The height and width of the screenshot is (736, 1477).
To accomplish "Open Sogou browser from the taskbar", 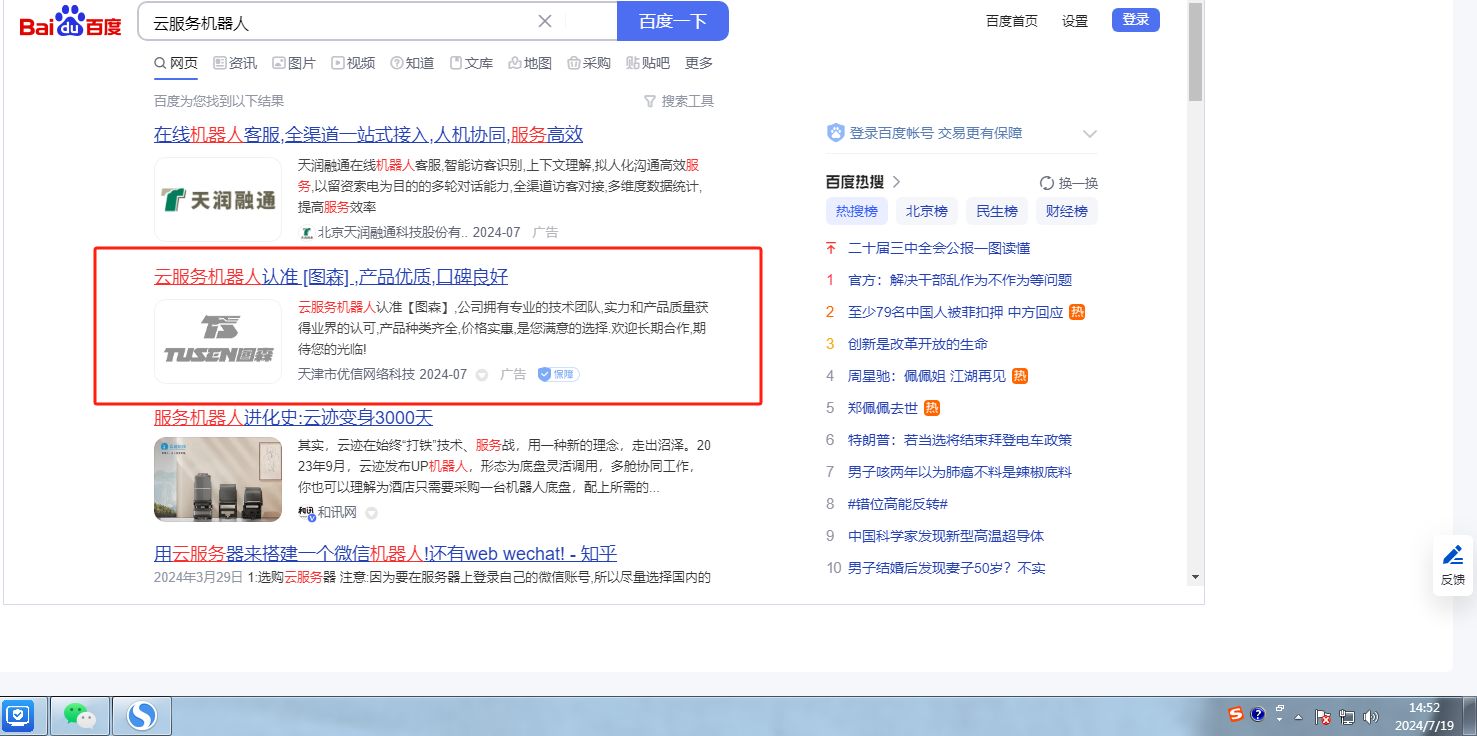I will click(x=142, y=715).
